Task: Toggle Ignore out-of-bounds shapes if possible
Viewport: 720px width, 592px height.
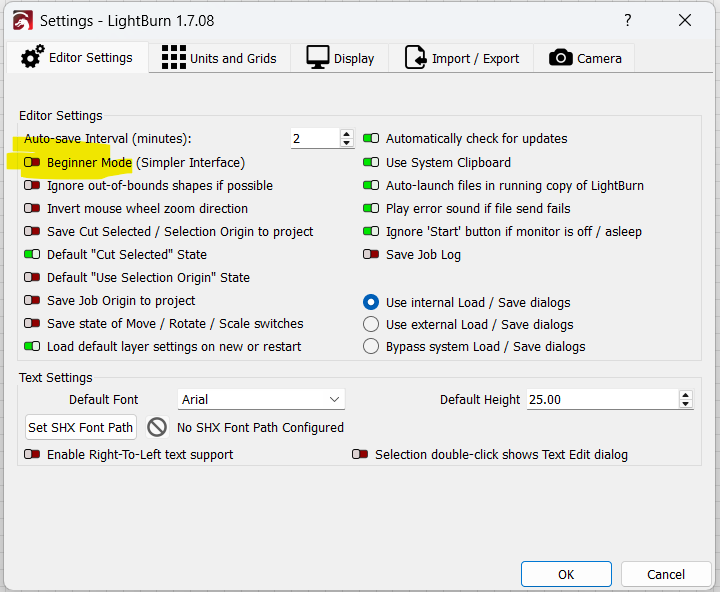Action: (32, 185)
